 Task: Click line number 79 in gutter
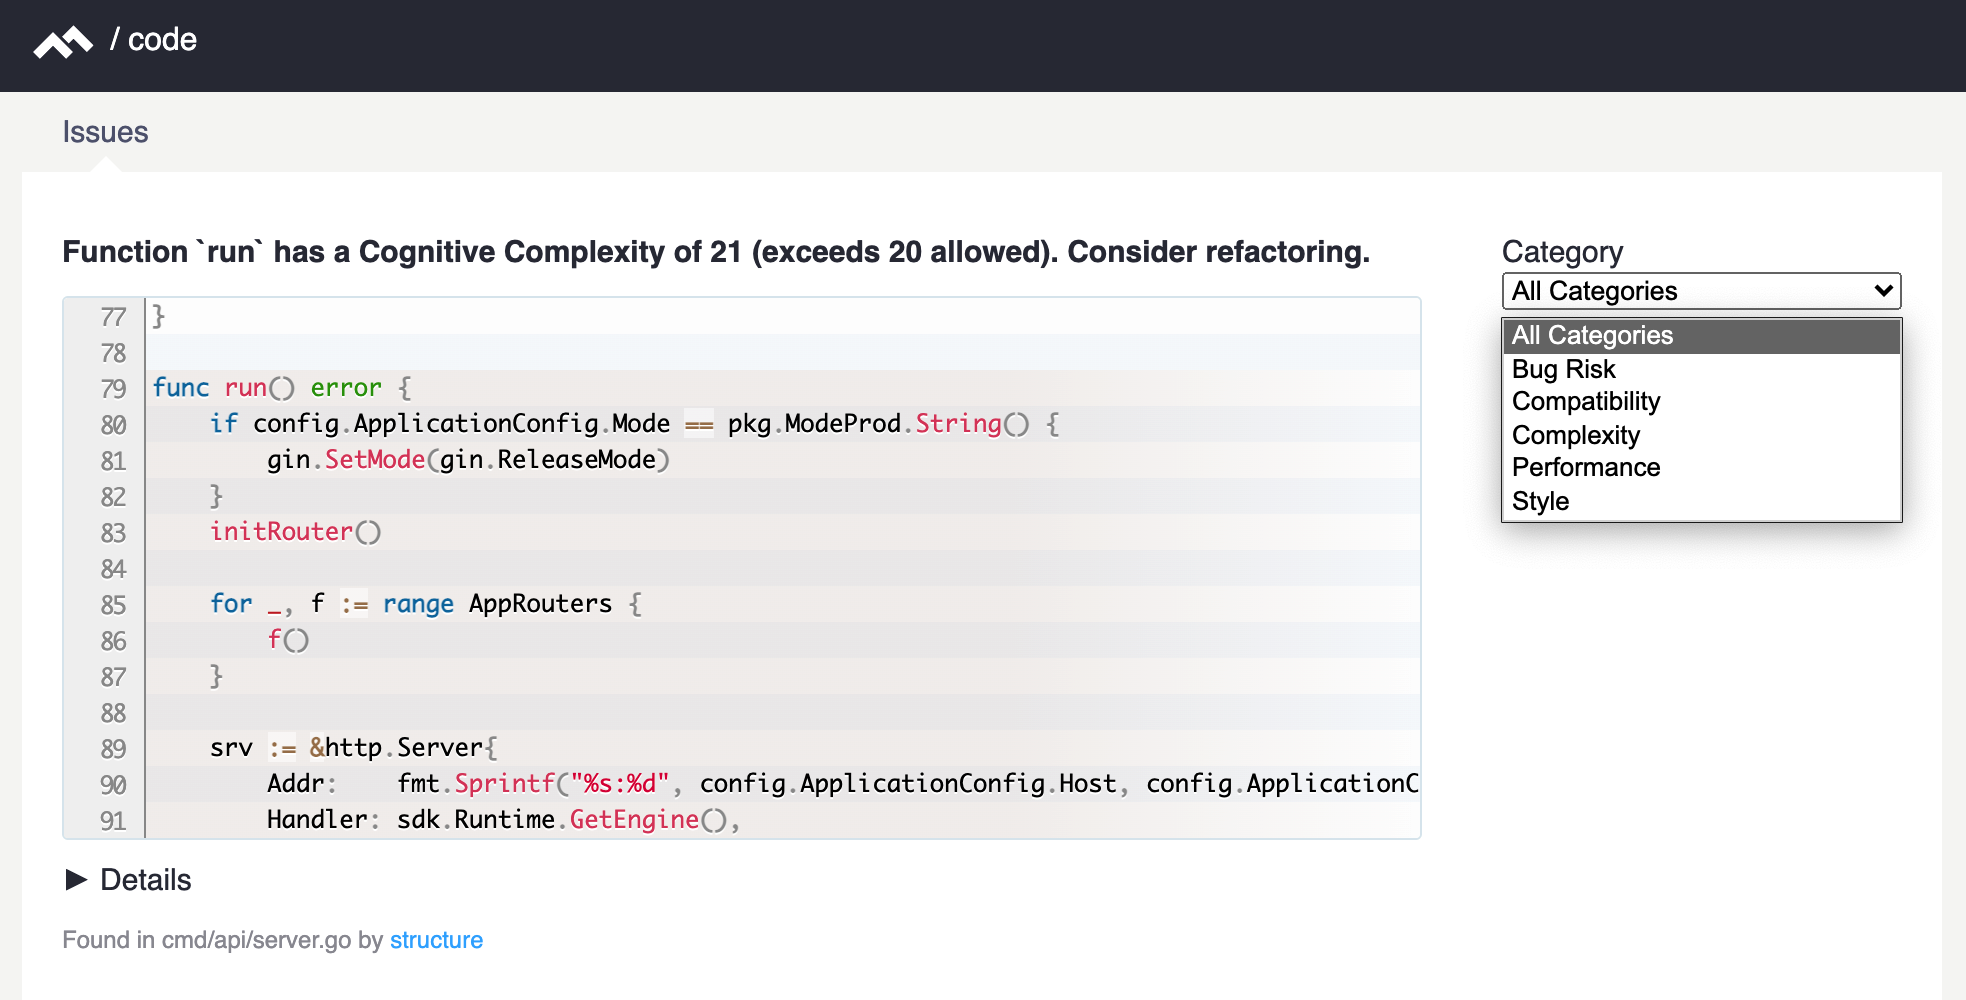click(x=113, y=388)
